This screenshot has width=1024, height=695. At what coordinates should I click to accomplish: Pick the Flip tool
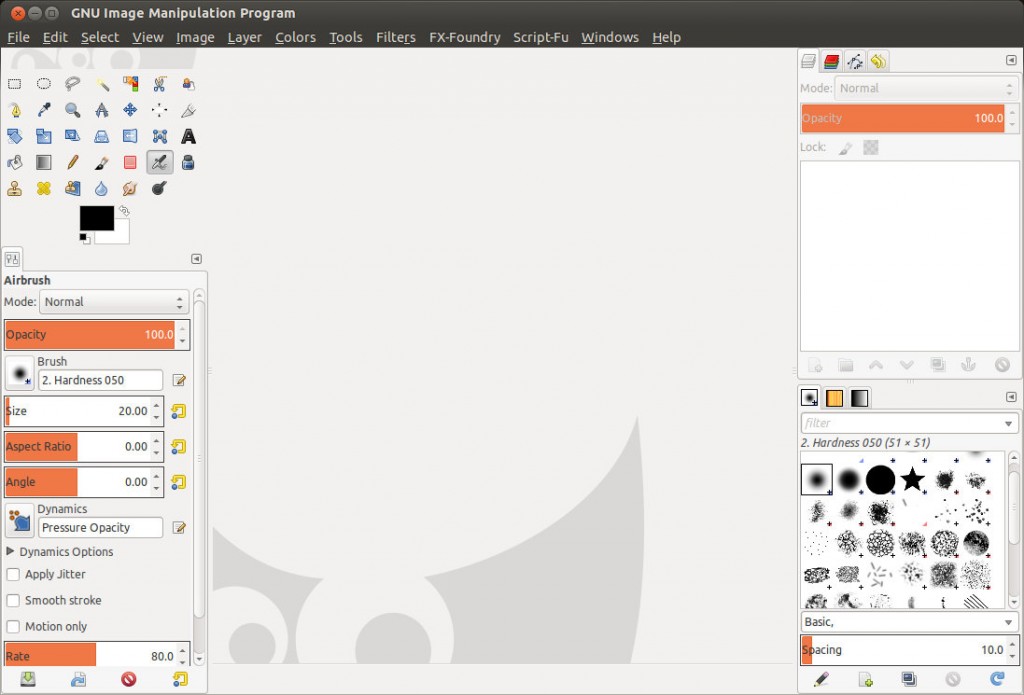click(x=131, y=136)
